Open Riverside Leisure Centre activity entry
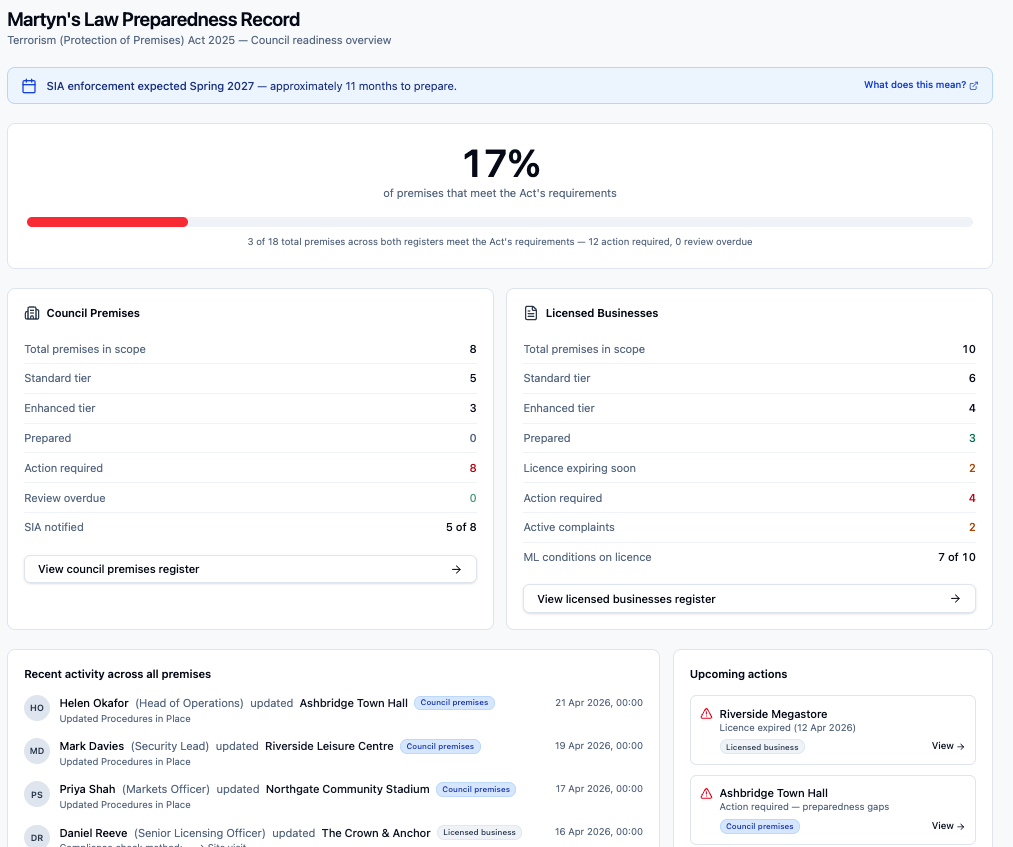This screenshot has width=1013, height=847. pos(329,746)
